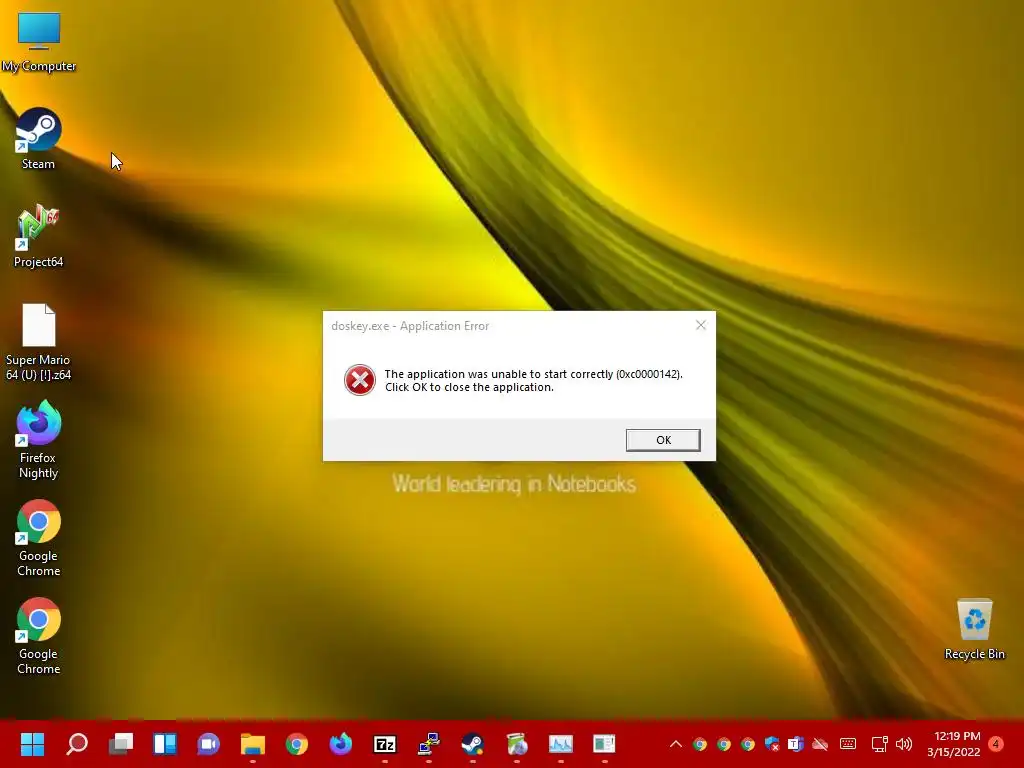Open notification center badge showing 4
1024x768 pixels.
[x=996, y=744]
